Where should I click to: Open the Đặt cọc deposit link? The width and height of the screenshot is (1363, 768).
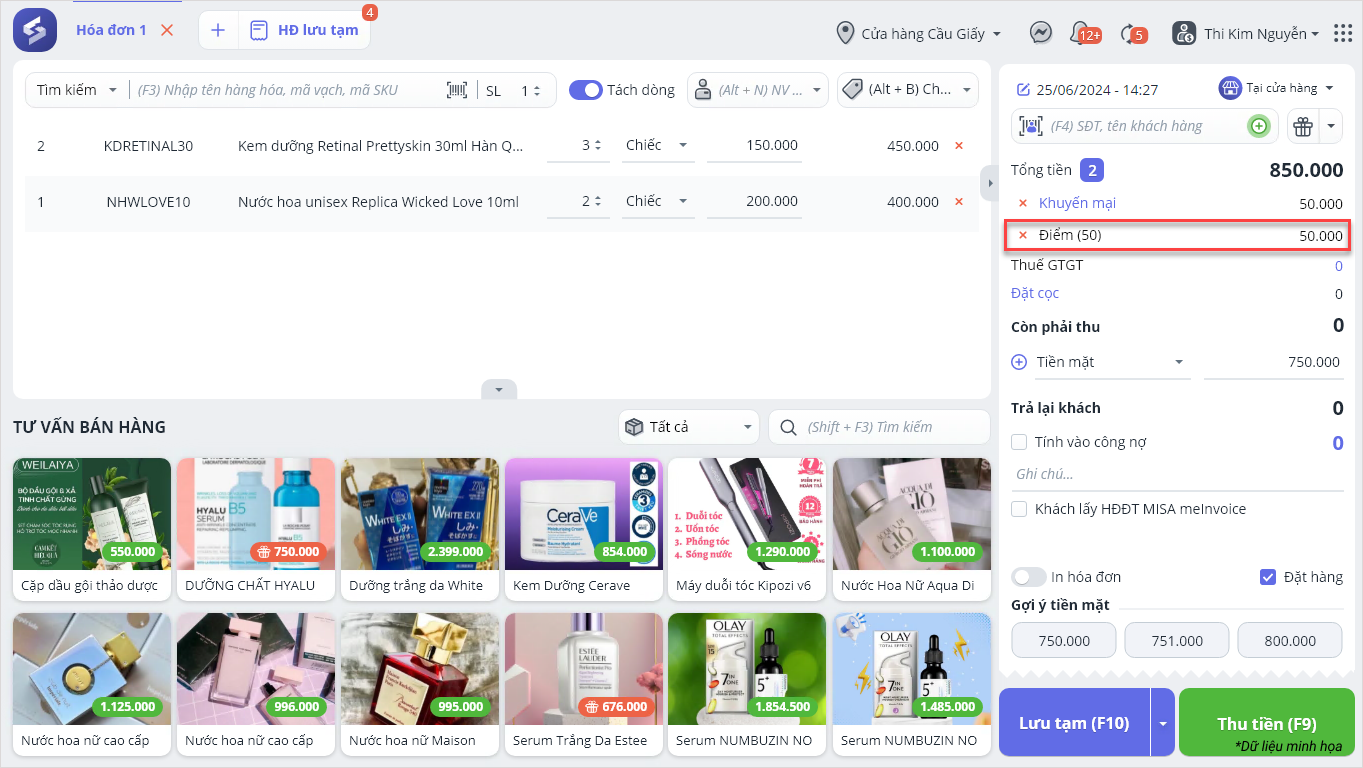point(1035,293)
